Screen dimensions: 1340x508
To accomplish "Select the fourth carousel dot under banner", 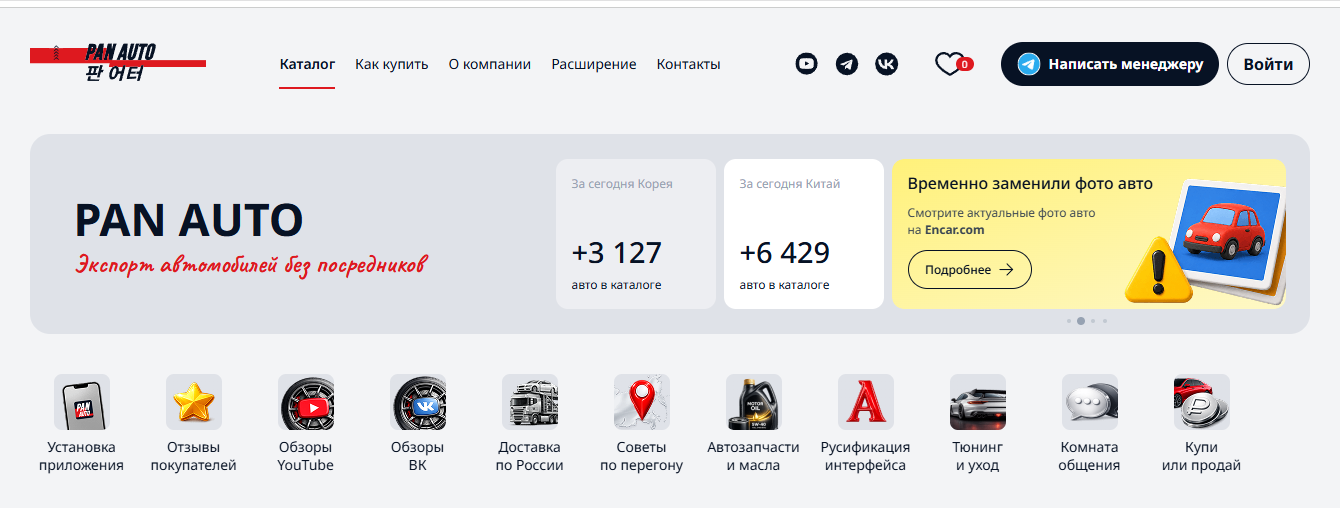I will click(1105, 321).
